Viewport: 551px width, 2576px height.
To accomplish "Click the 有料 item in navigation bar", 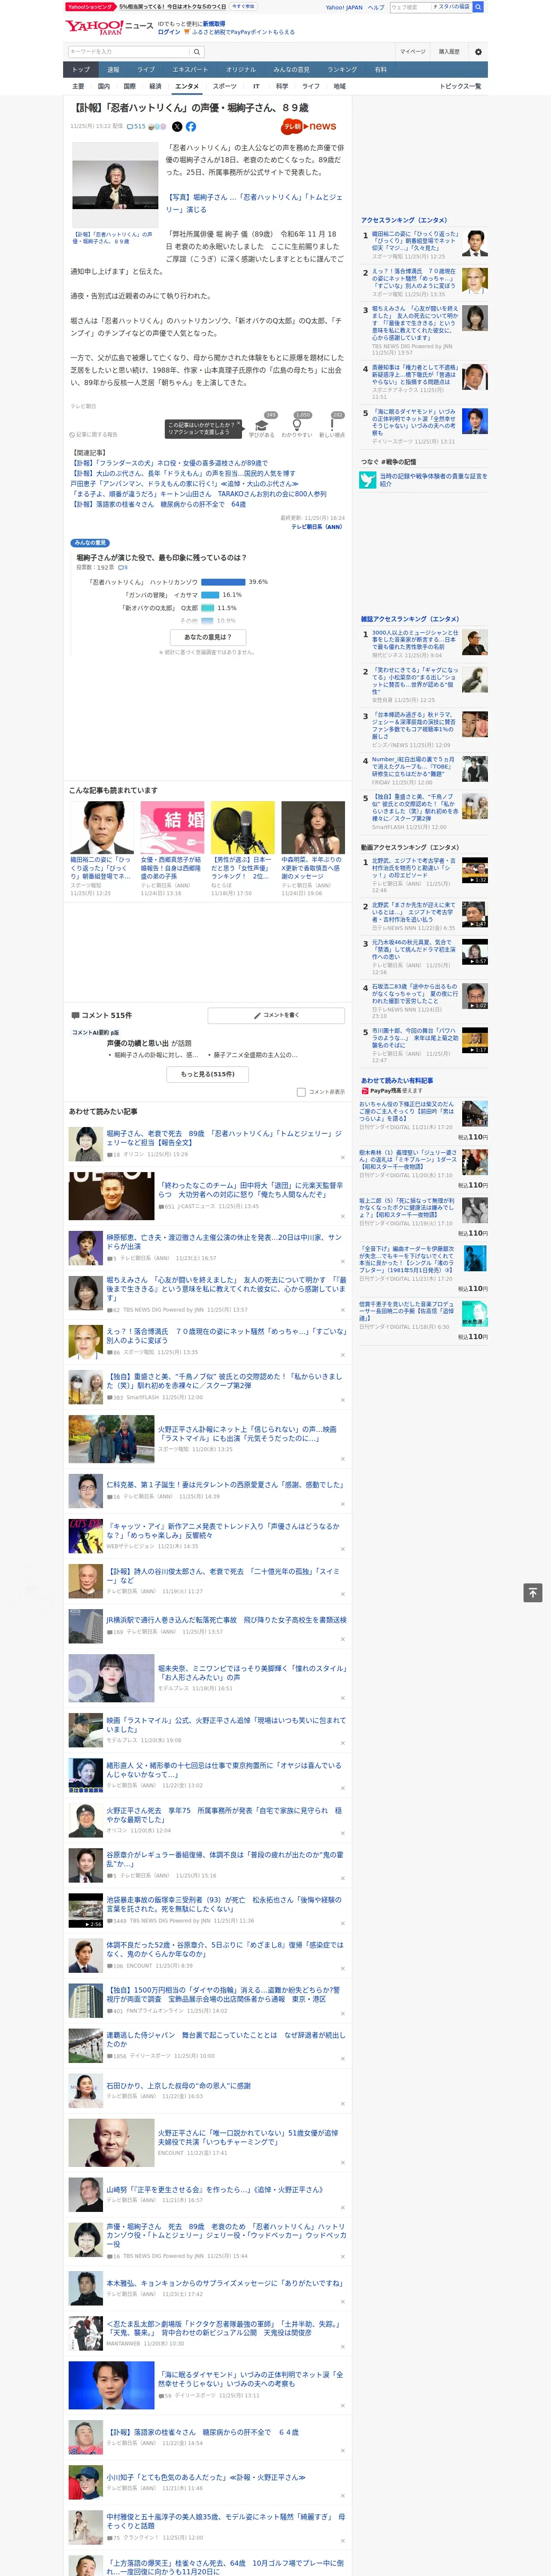I will [x=380, y=69].
